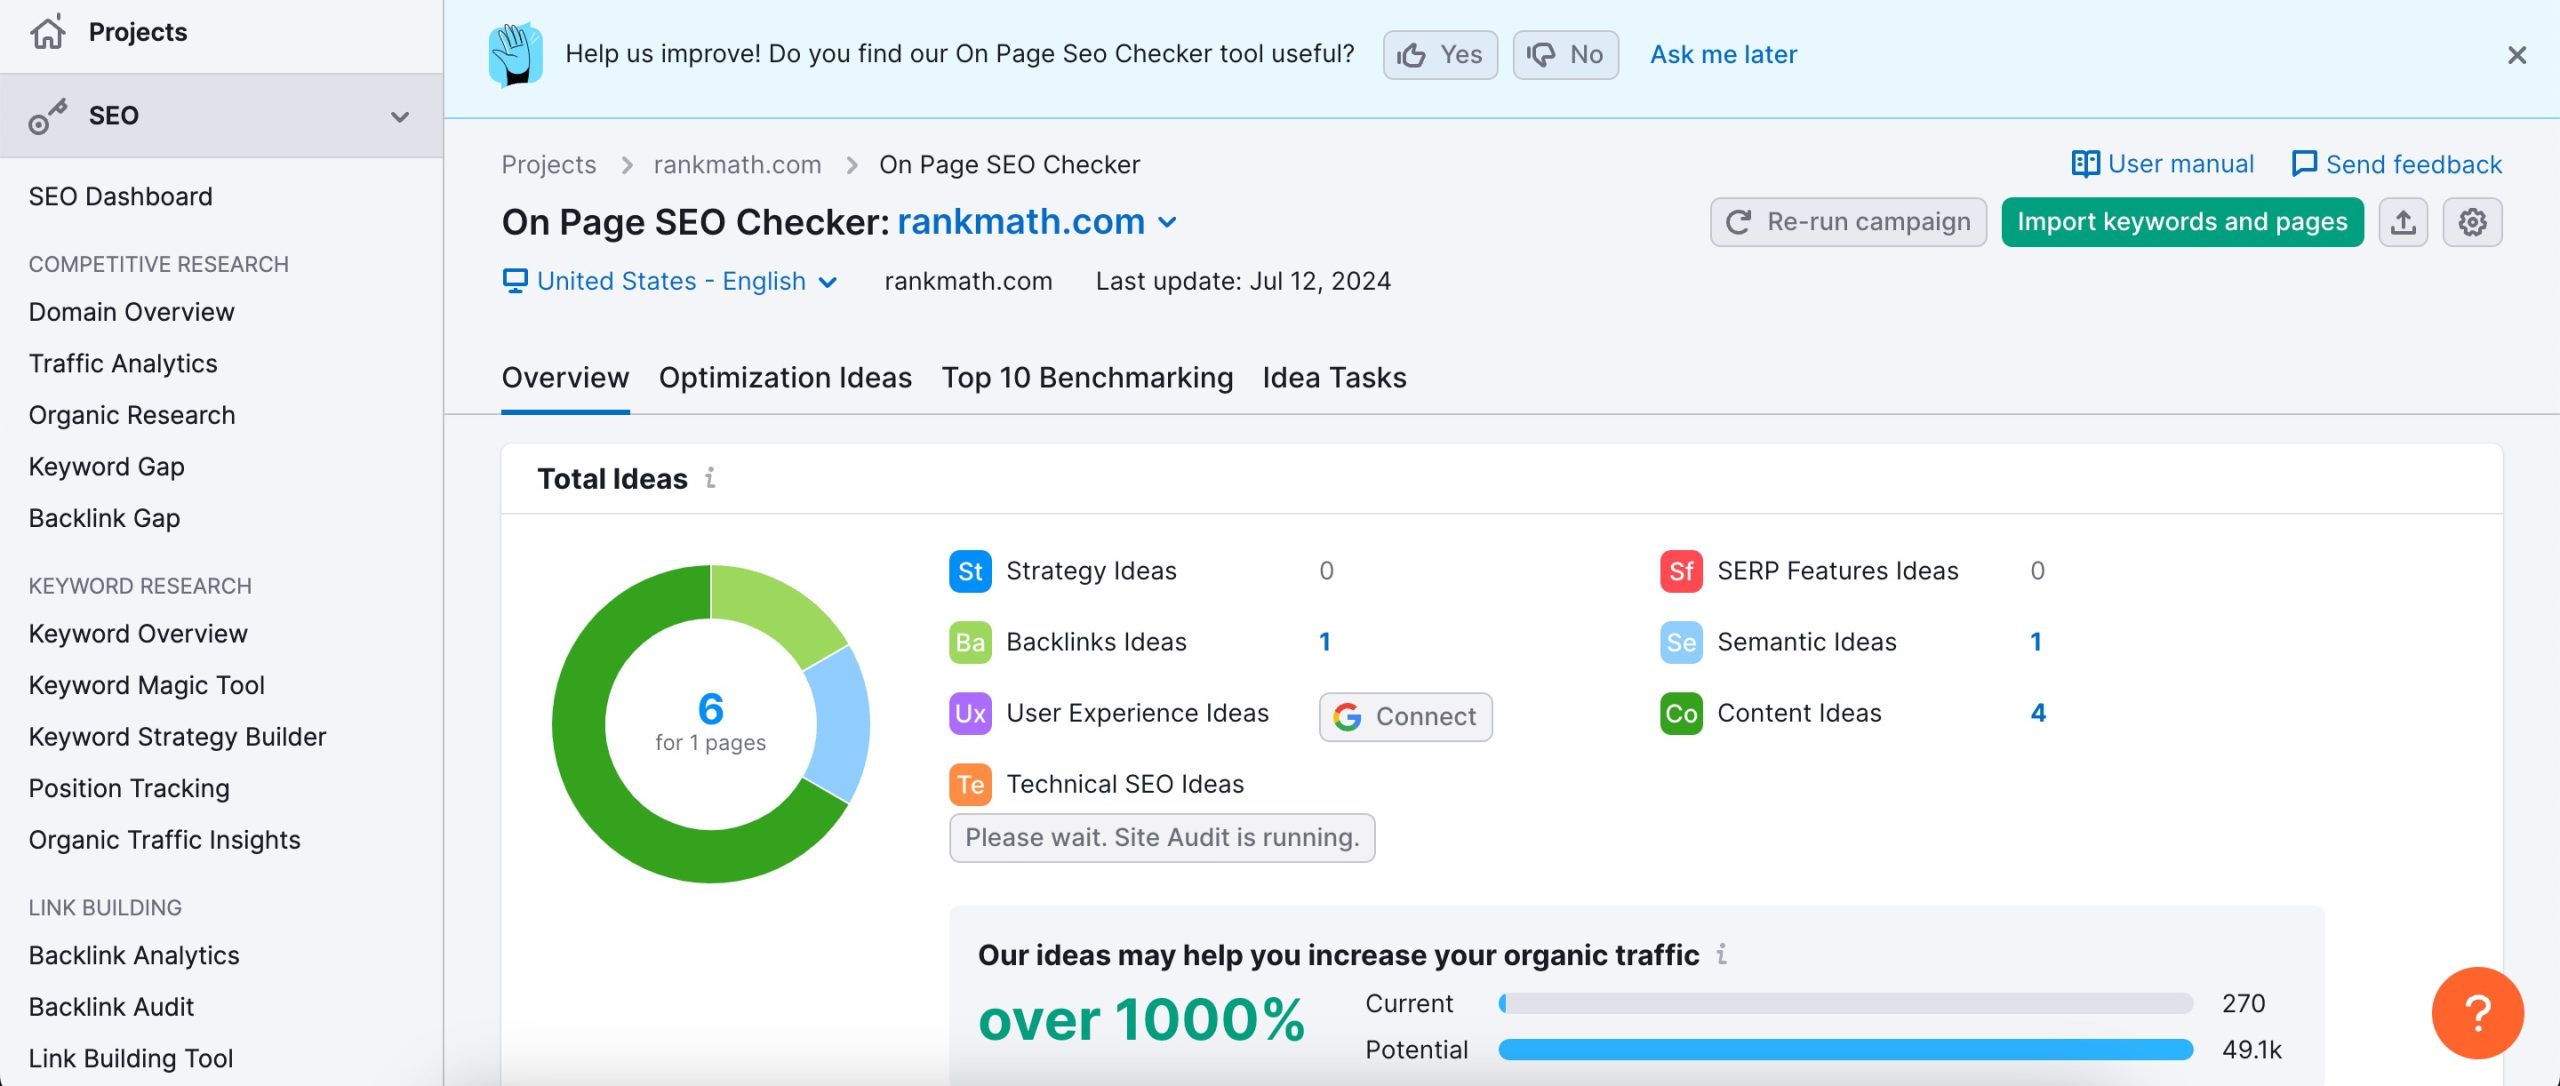The height and width of the screenshot is (1086, 2560).
Task: Click the Re-run campaign button
Action: point(1848,222)
